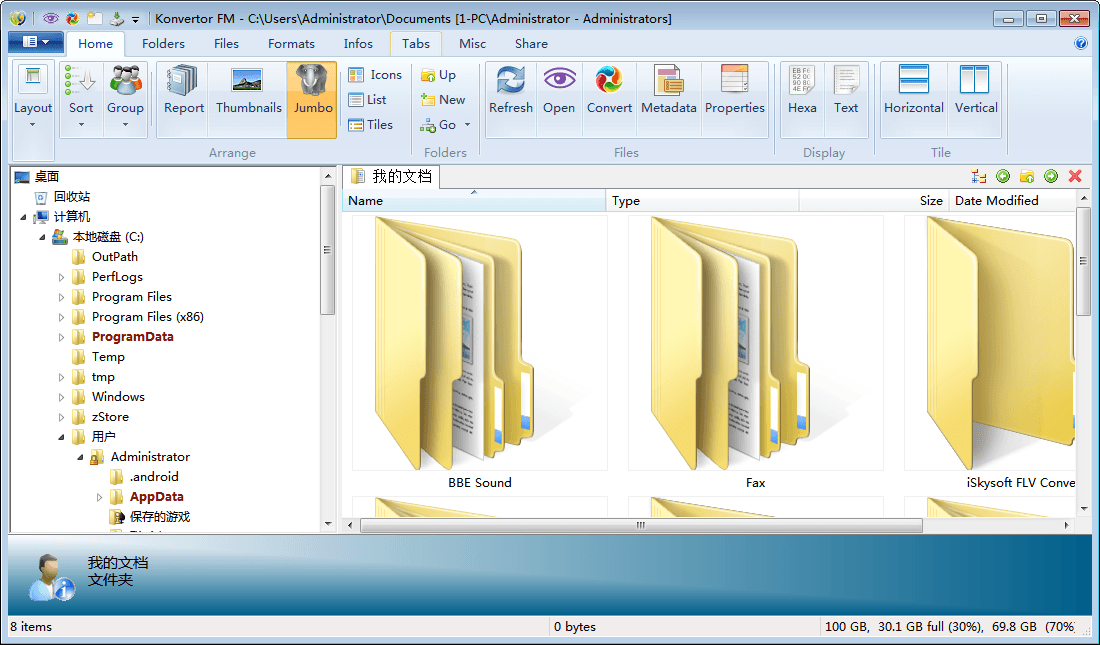Viewport: 1100px width, 645px height.
Task: Go Up one folder level
Action: click(438, 75)
